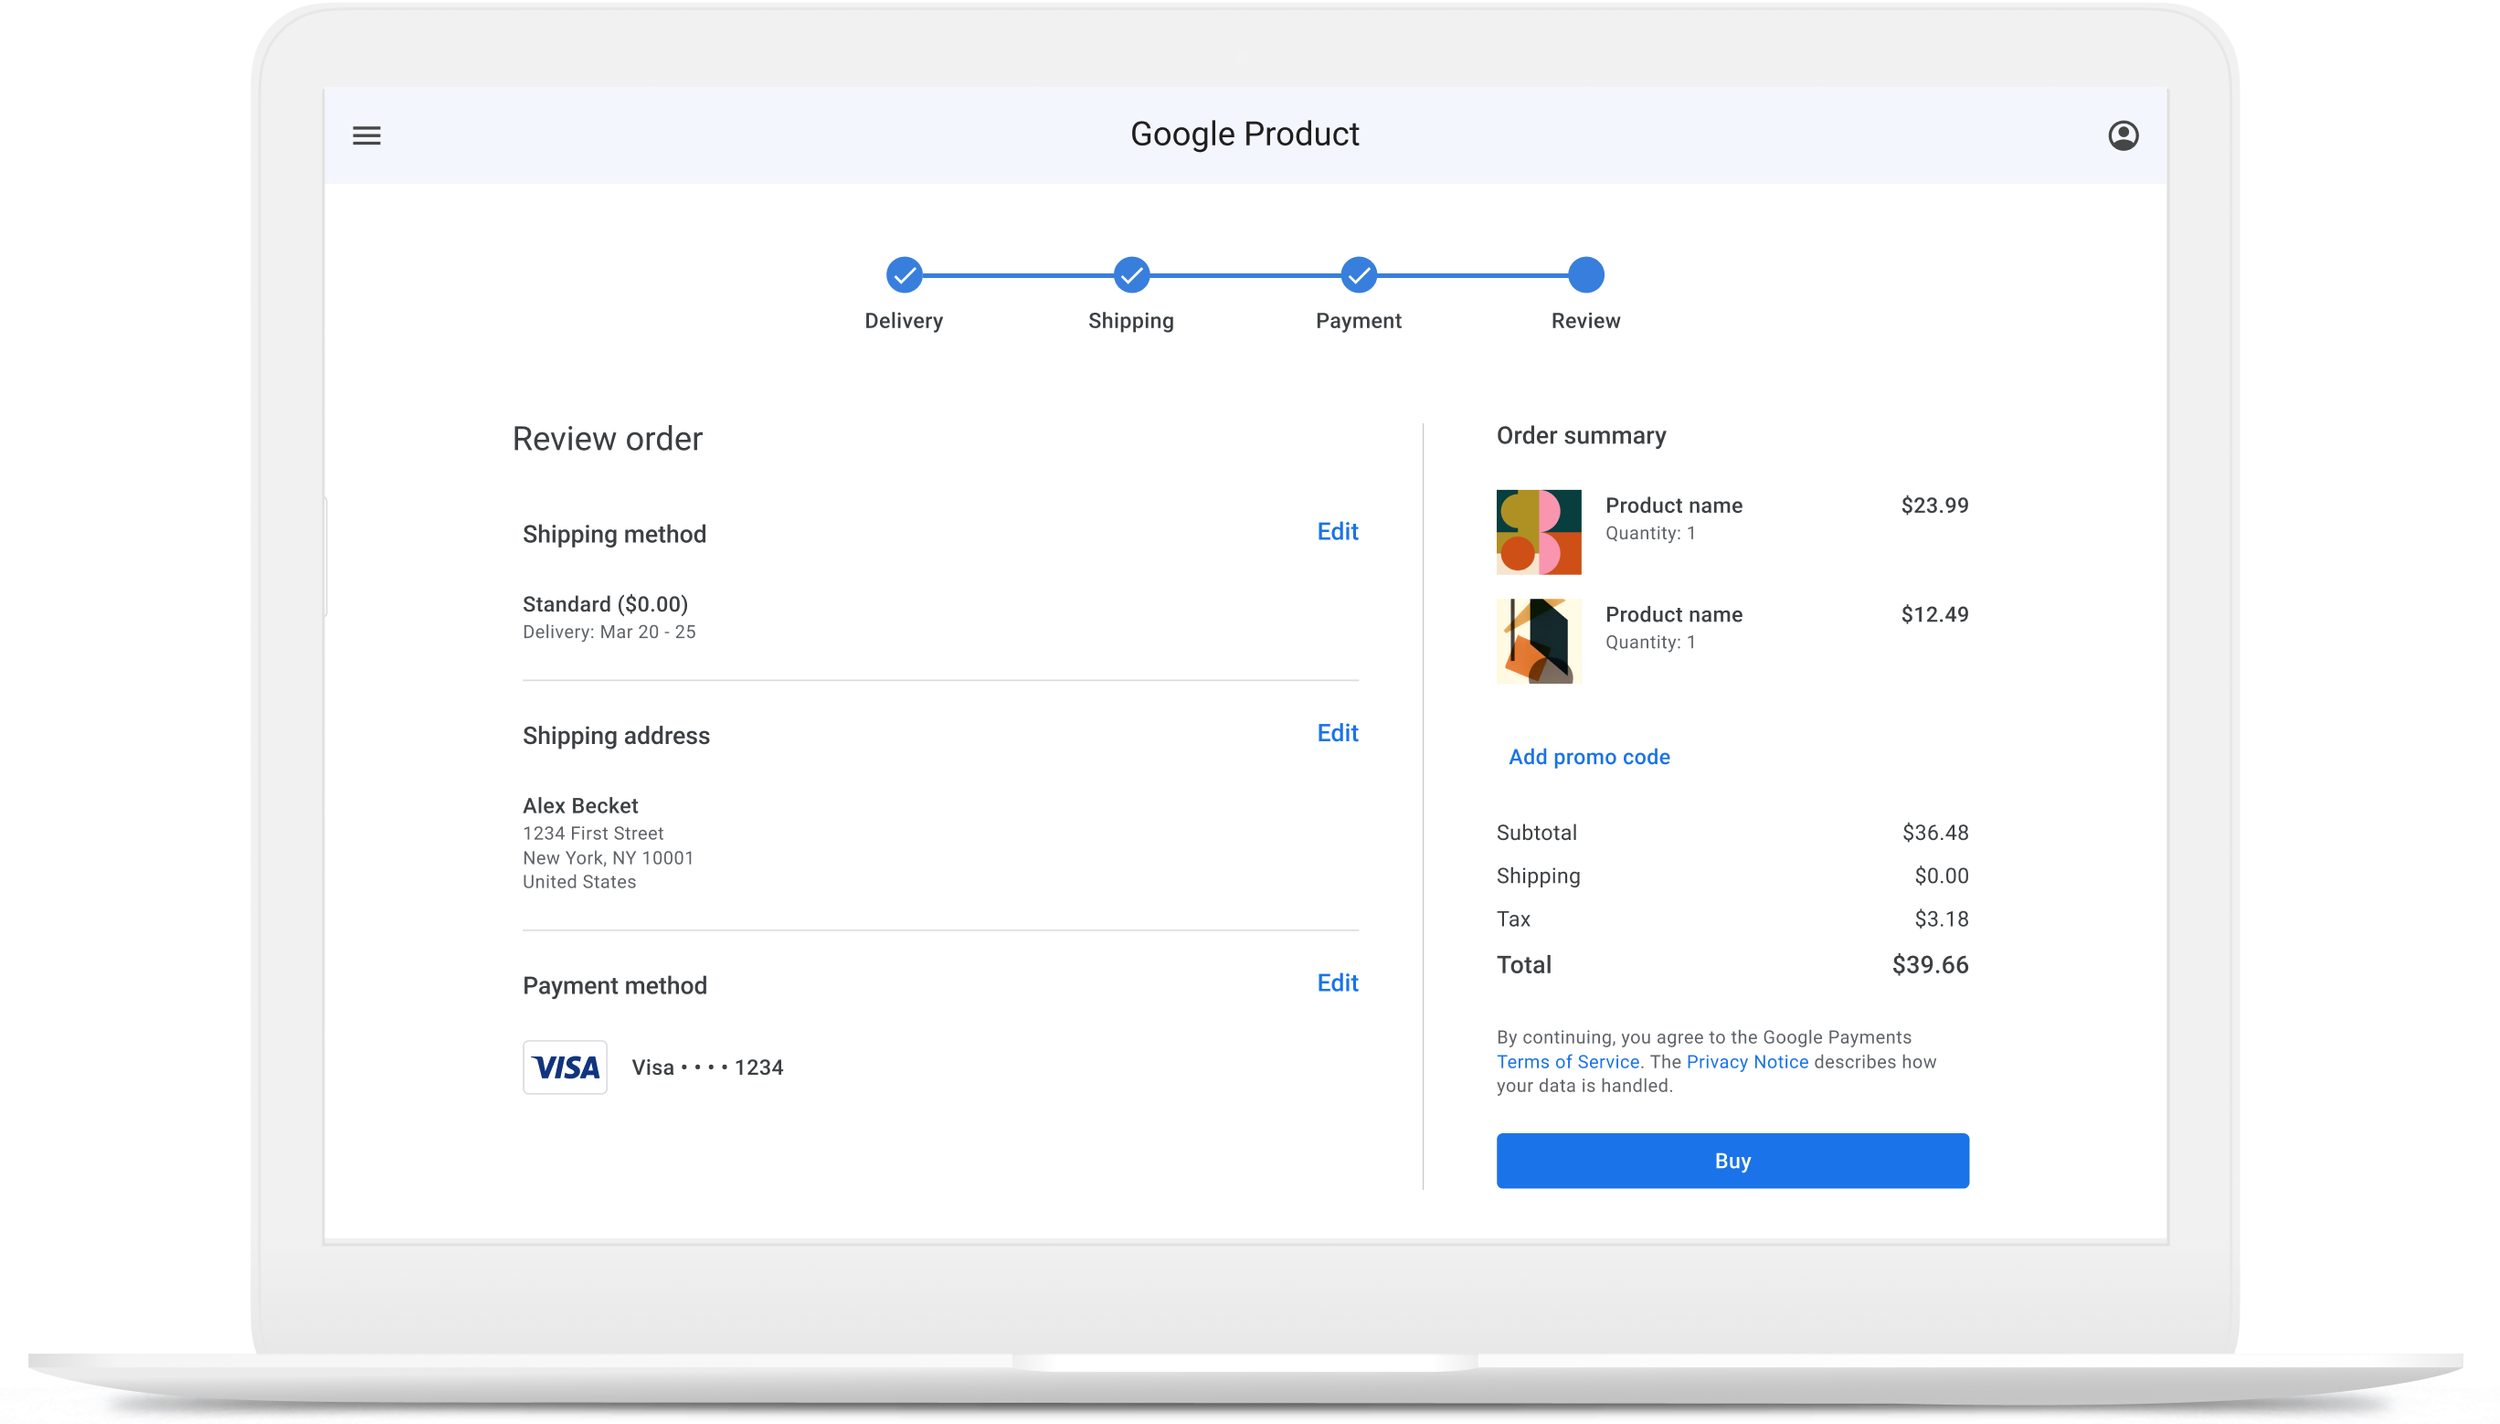Edit the payment method
The height and width of the screenshot is (1424, 2500).
click(1336, 983)
